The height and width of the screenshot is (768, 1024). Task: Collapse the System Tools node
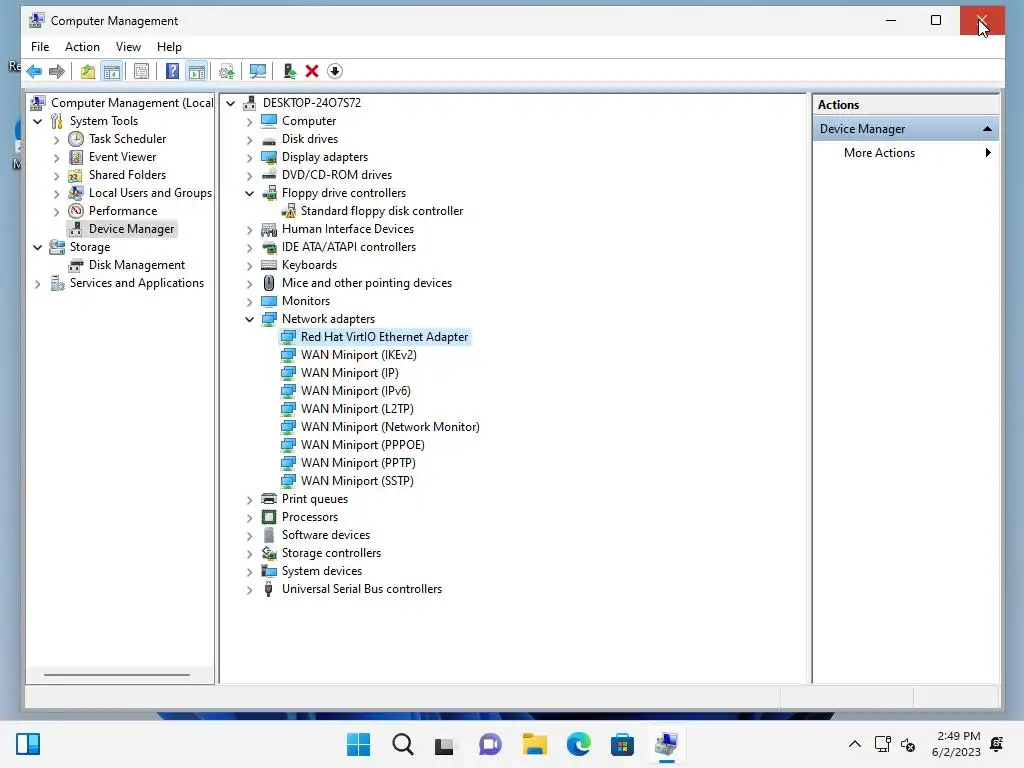tap(38, 121)
